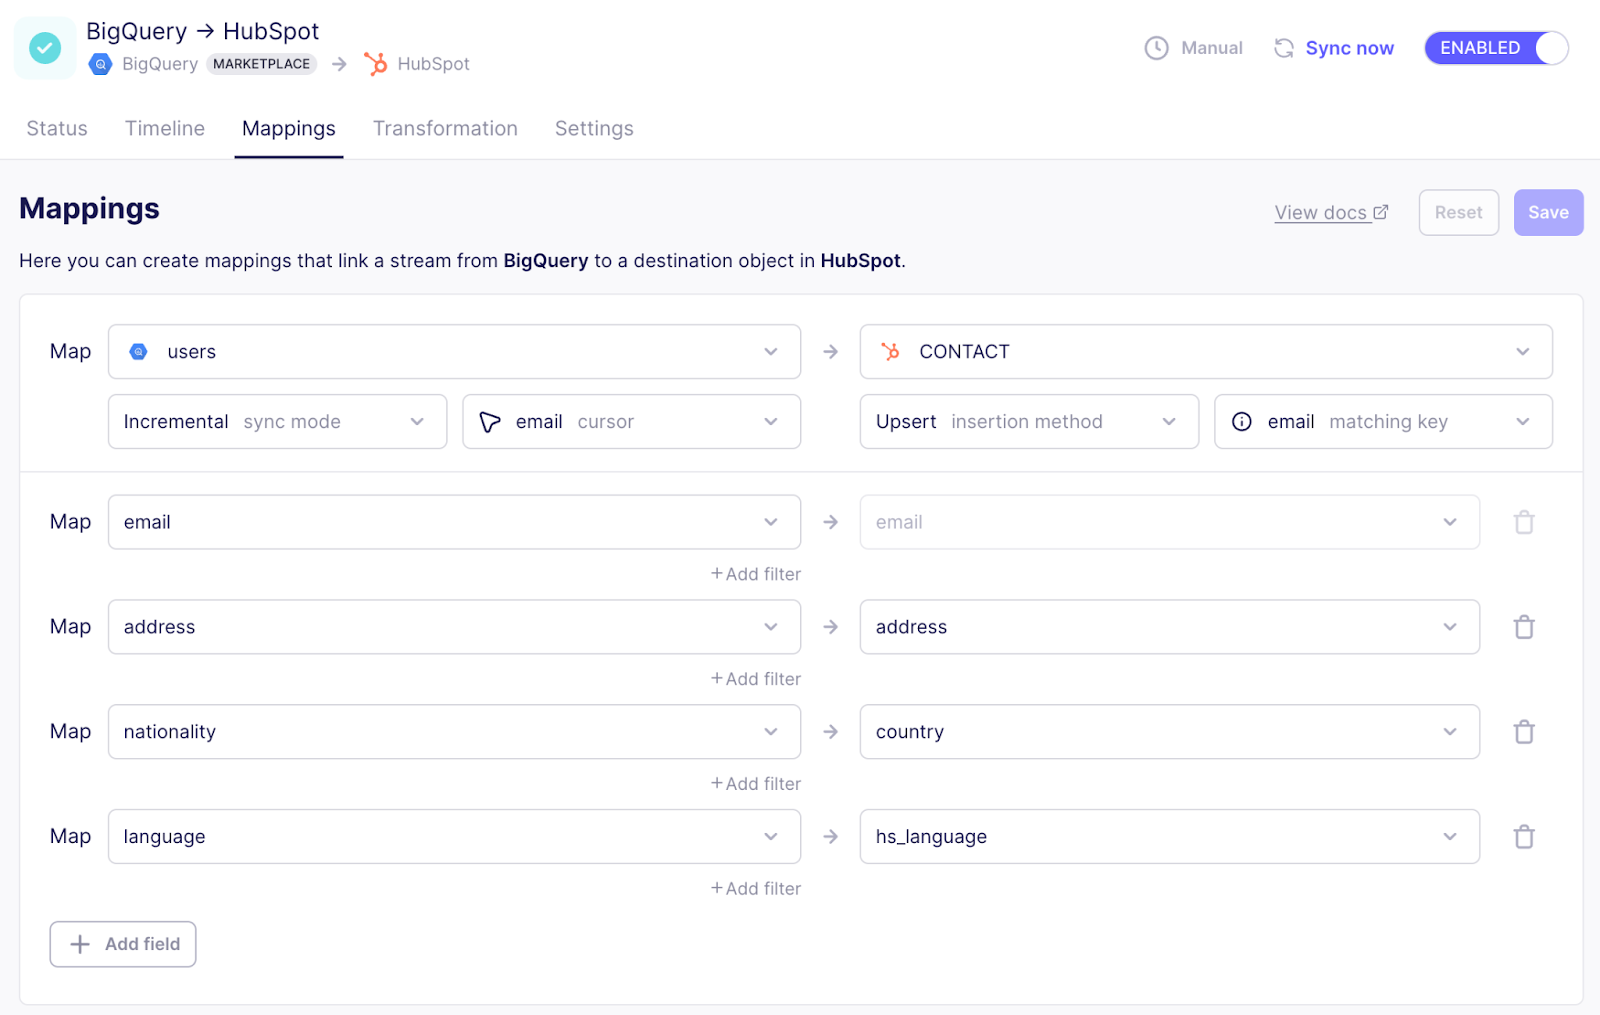Click the Add field button

point(123,944)
